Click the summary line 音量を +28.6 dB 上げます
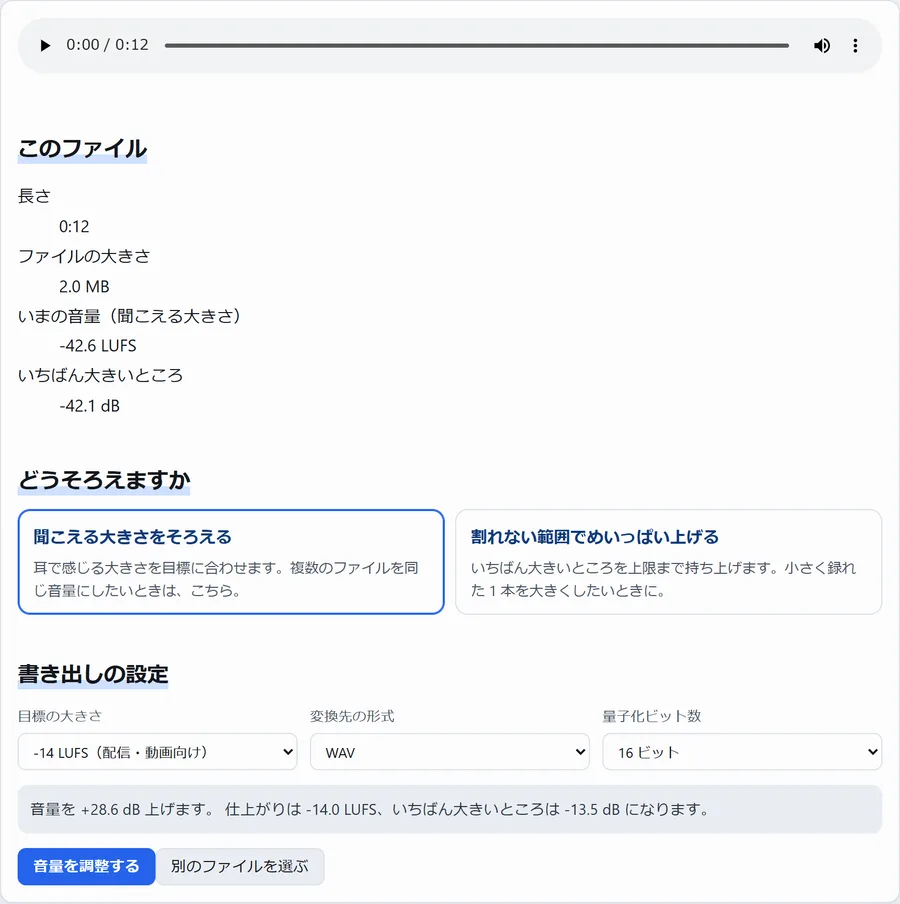The height and width of the screenshot is (904, 900). click(450, 809)
